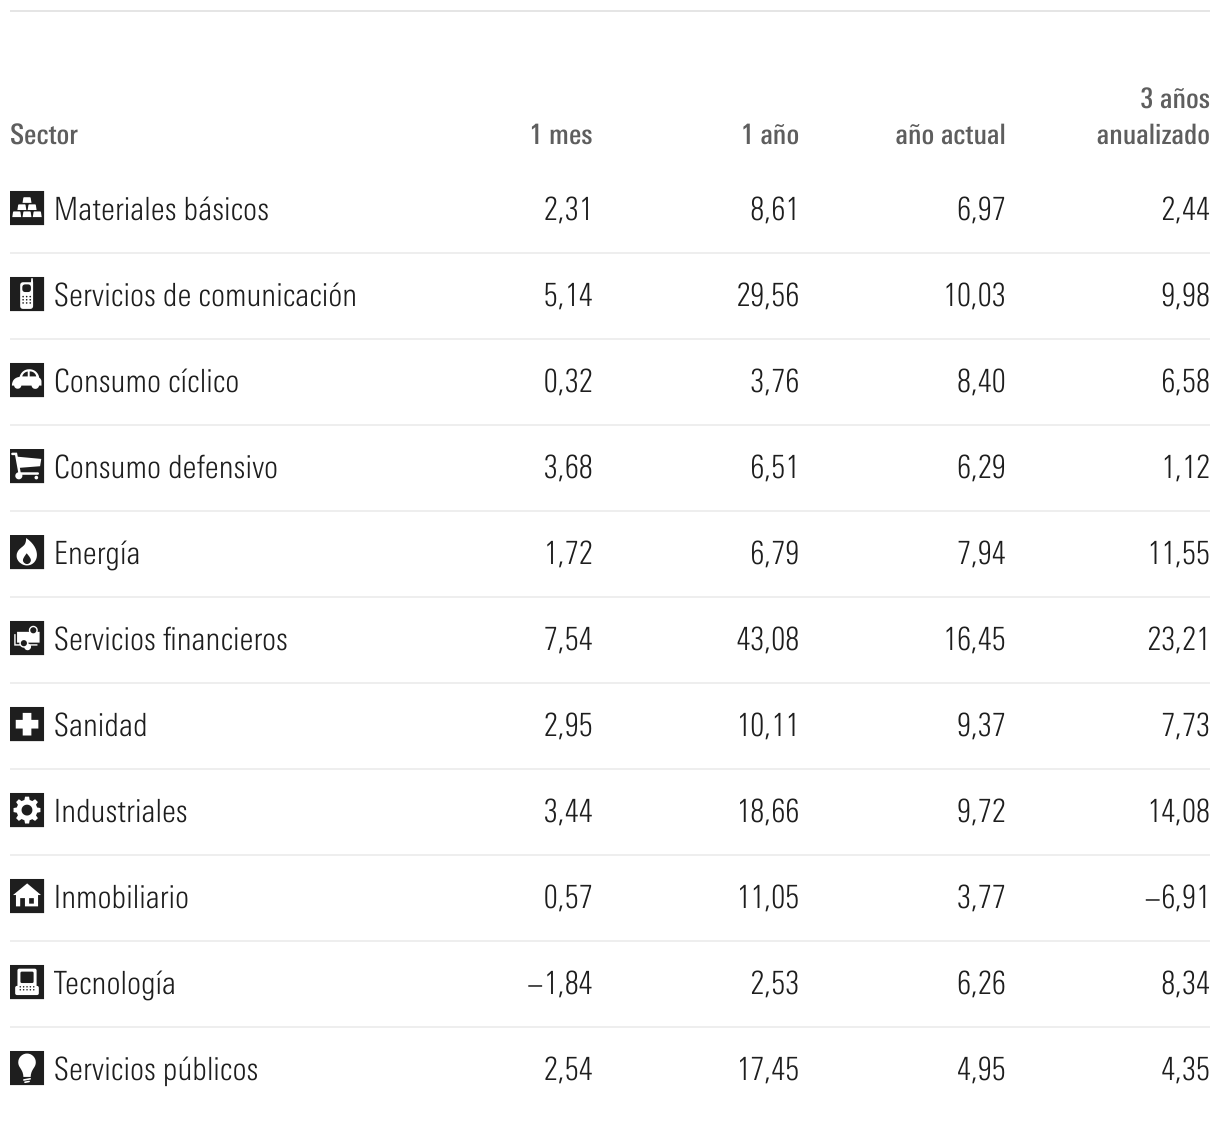Sort by the año actual column header

click(950, 134)
